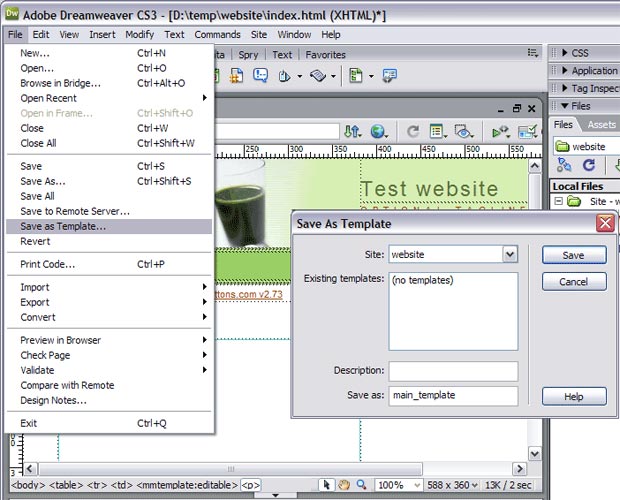Click the Check Page icon in document toolbar
The image size is (620, 500).
tap(528, 131)
